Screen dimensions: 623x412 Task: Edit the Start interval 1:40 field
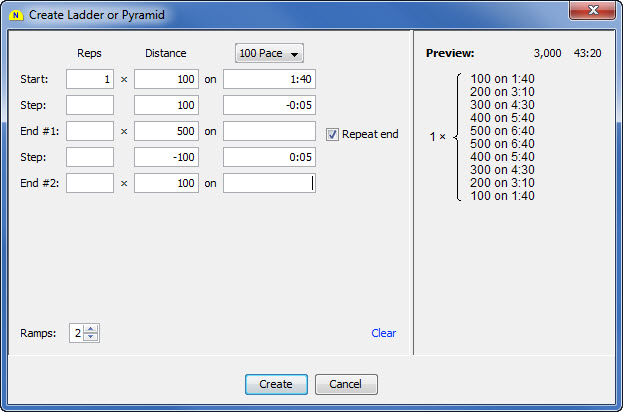269,79
